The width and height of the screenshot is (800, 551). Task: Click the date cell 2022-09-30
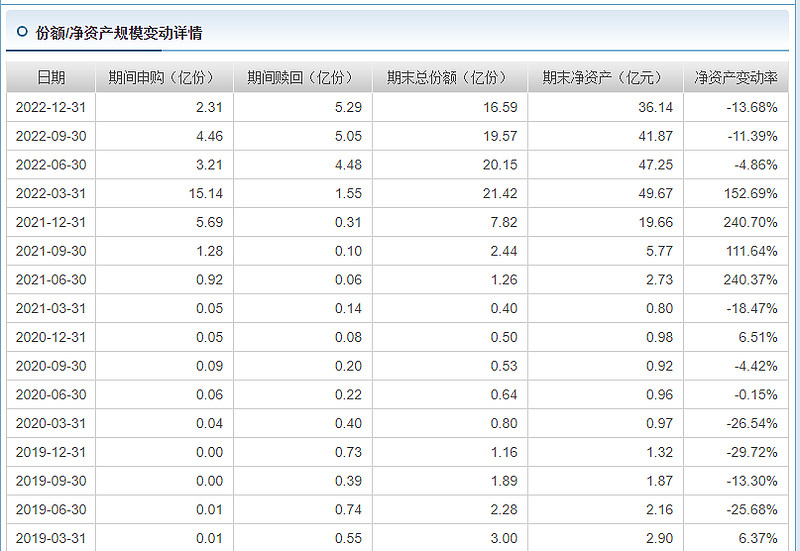point(51,136)
